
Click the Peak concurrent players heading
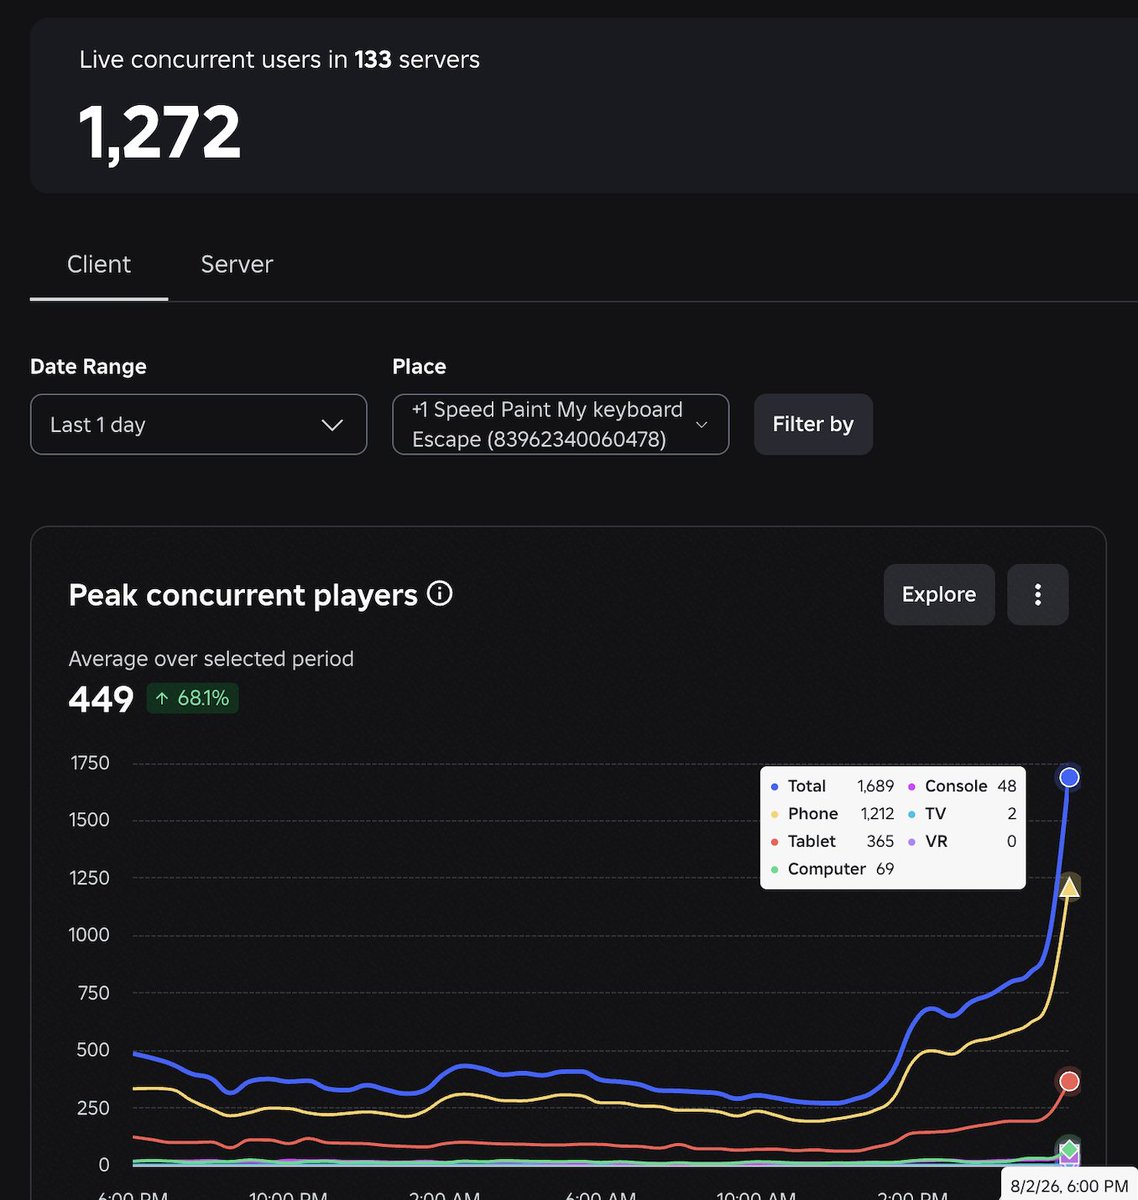[243, 595]
